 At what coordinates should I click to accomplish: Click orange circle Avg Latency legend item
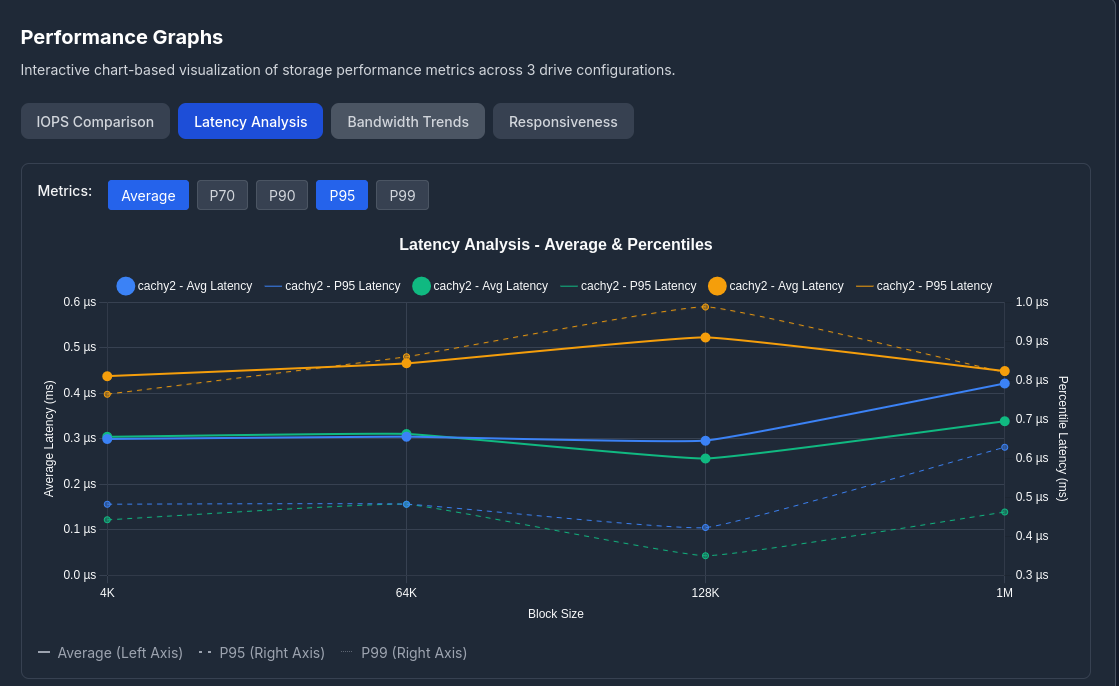776,286
